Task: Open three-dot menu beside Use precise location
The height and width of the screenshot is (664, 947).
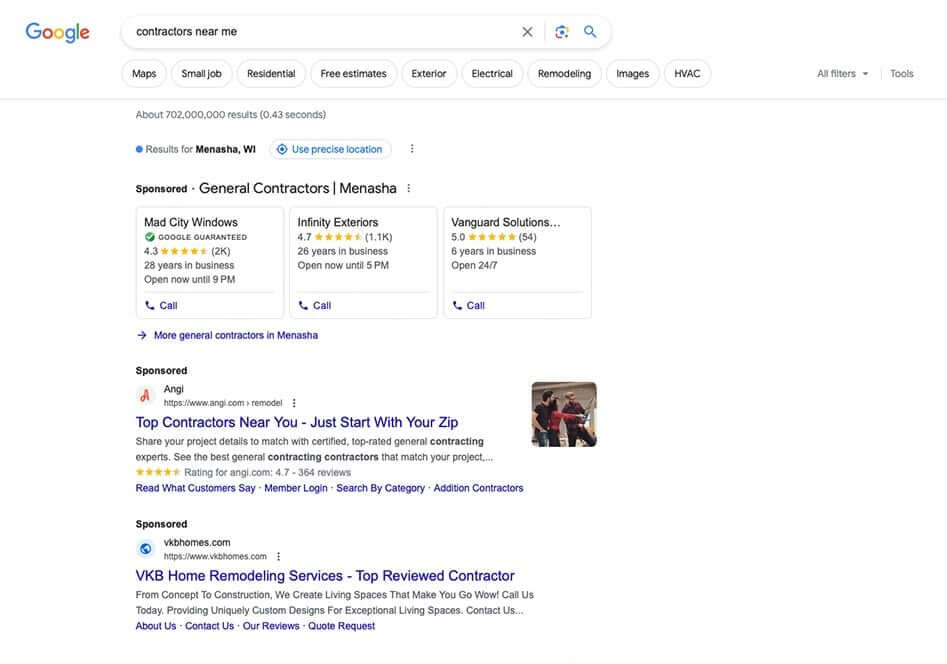Action: coord(412,149)
